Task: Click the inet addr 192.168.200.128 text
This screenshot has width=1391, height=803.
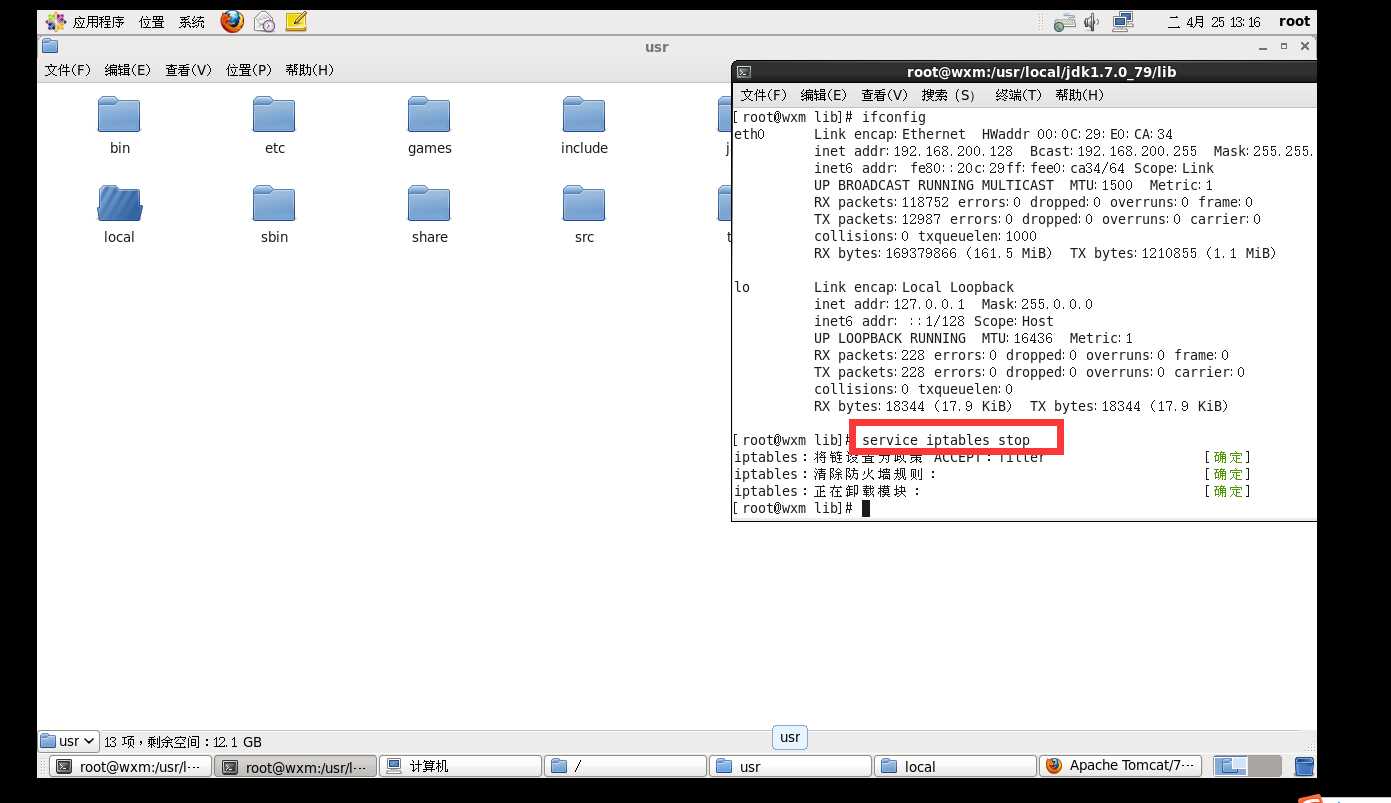Action: pyautogui.click(x=913, y=151)
